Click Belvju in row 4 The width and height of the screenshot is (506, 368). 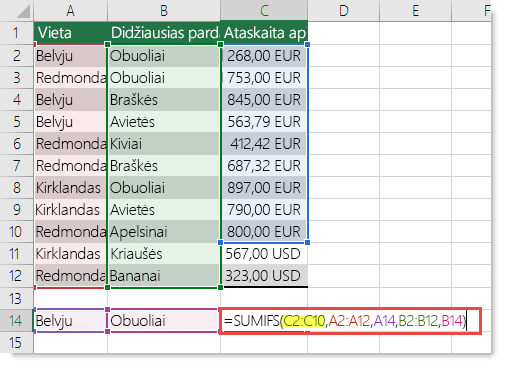[x=70, y=100]
